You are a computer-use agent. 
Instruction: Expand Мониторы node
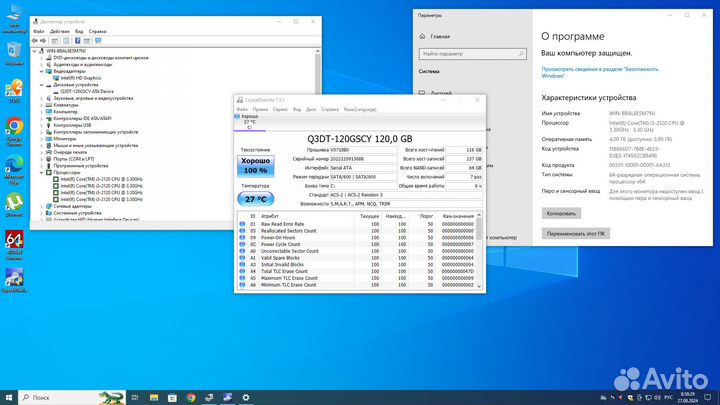(x=41, y=139)
